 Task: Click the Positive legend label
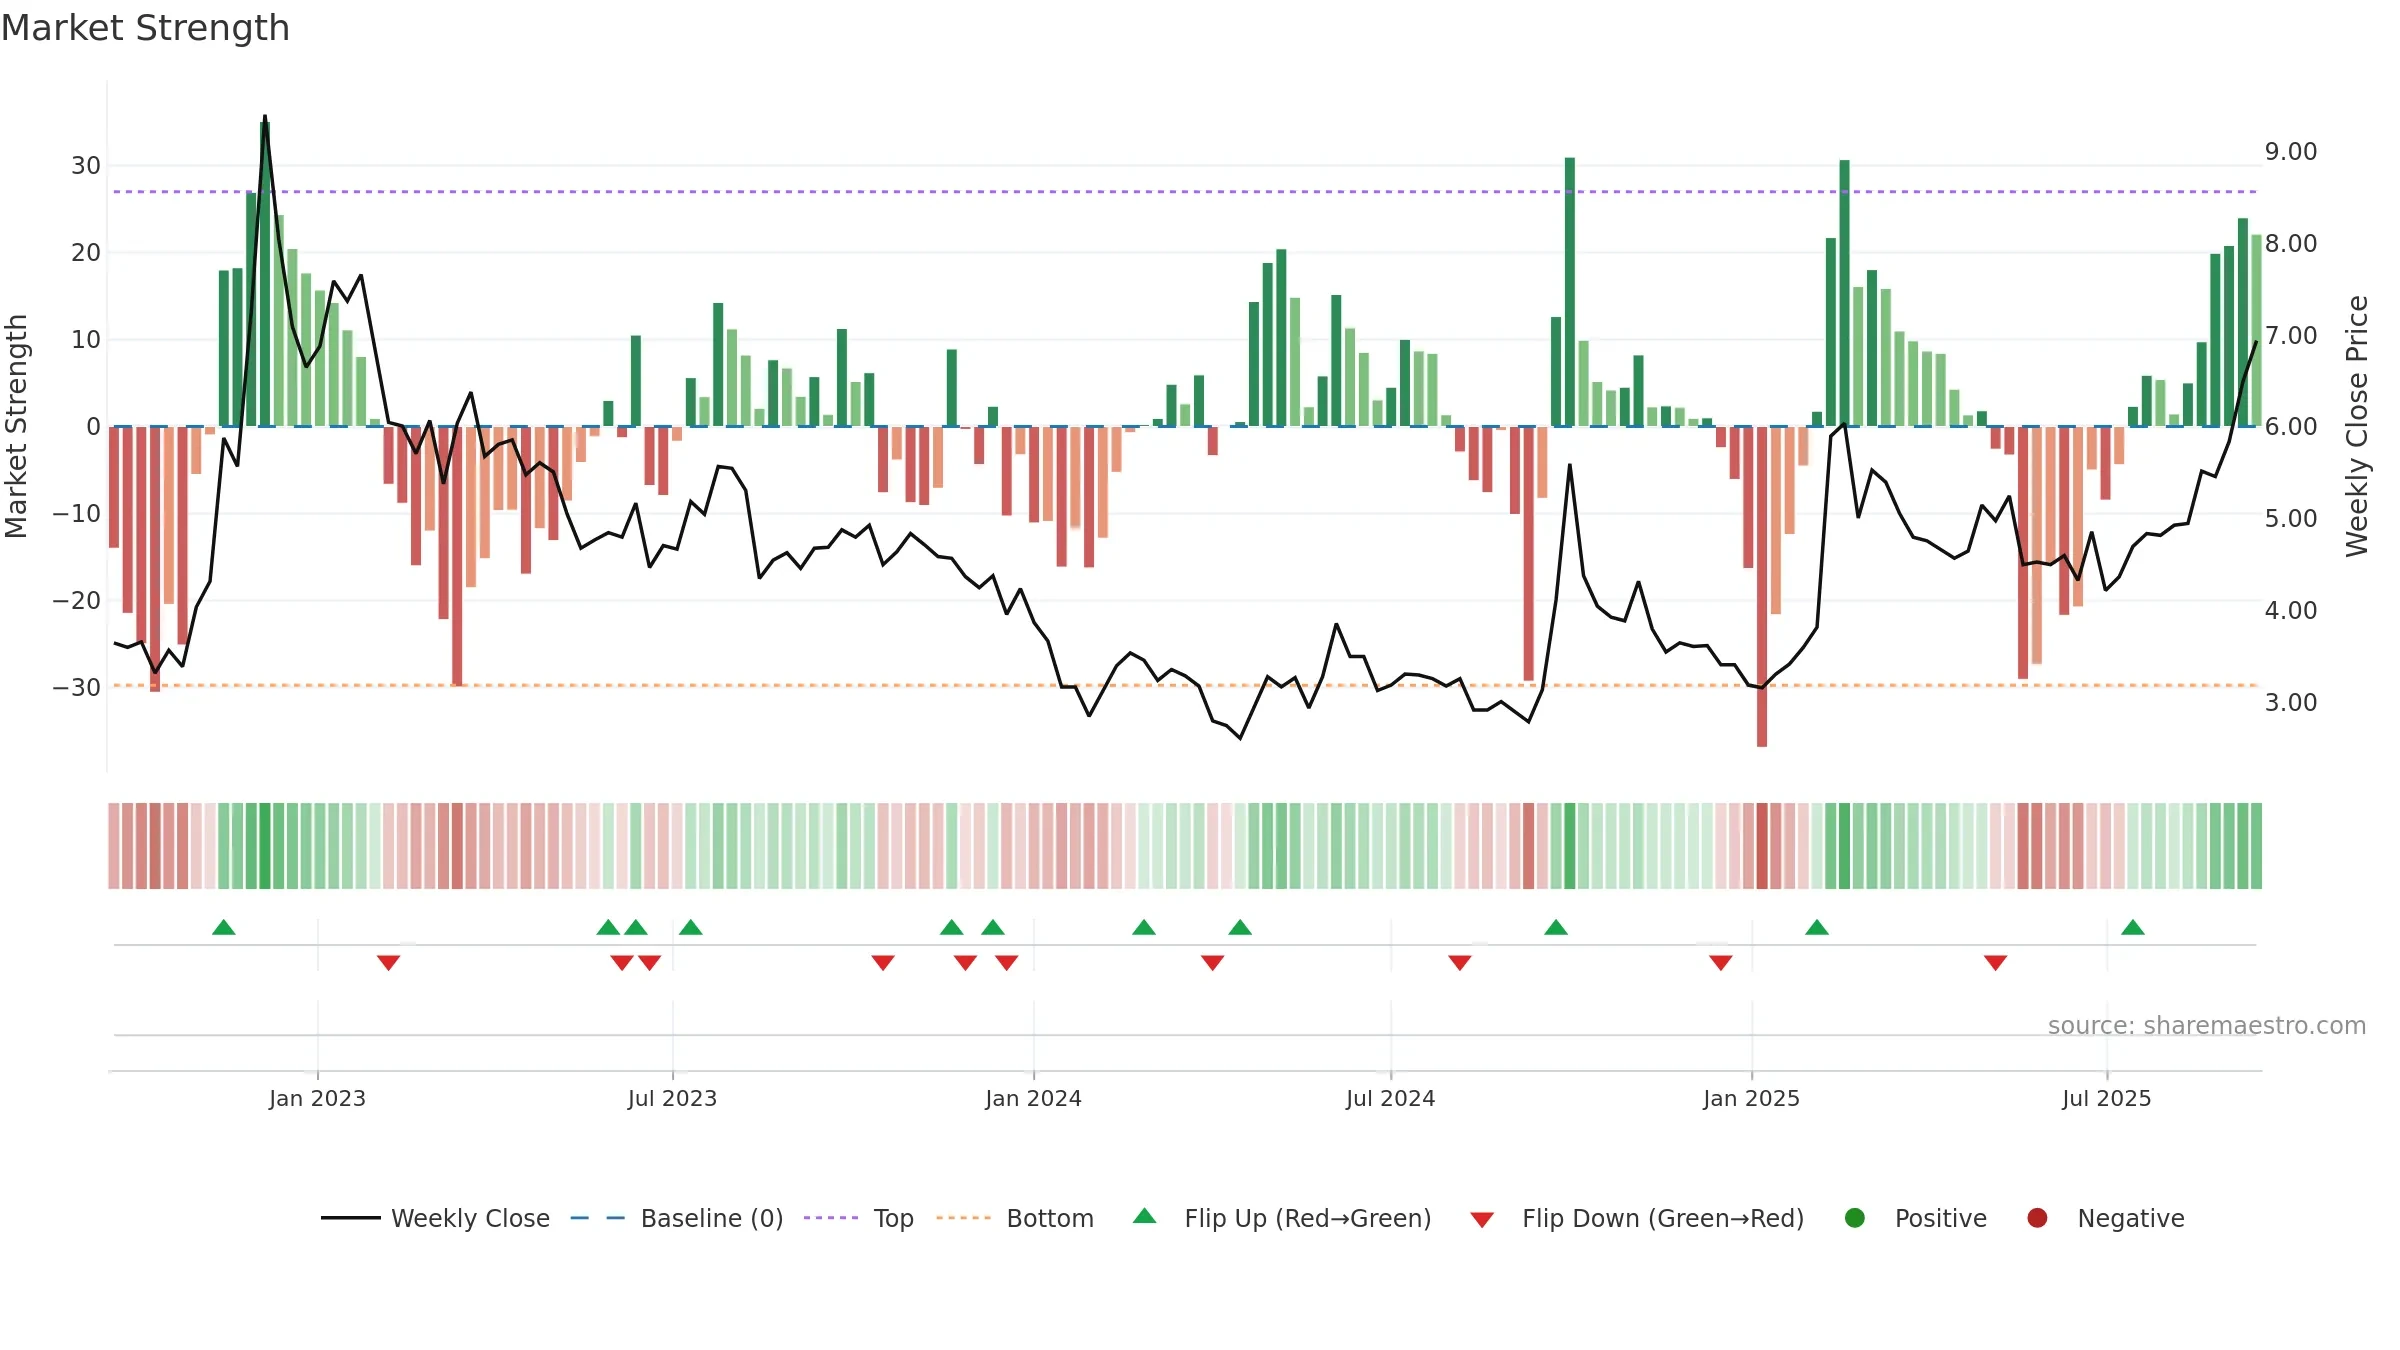(x=1941, y=1218)
